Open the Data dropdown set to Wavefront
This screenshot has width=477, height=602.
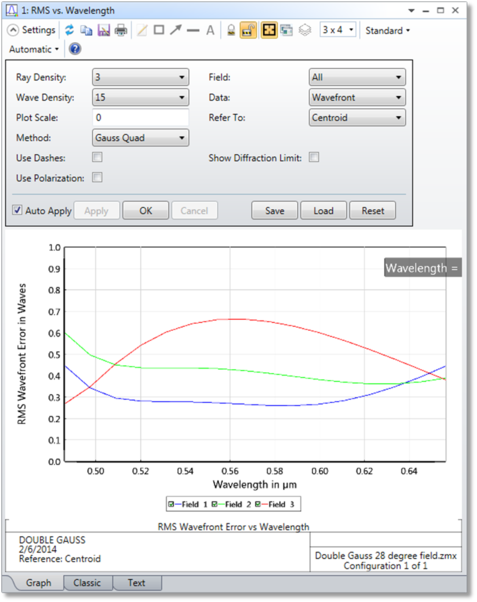pyautogui.click(x=357, y=97)
